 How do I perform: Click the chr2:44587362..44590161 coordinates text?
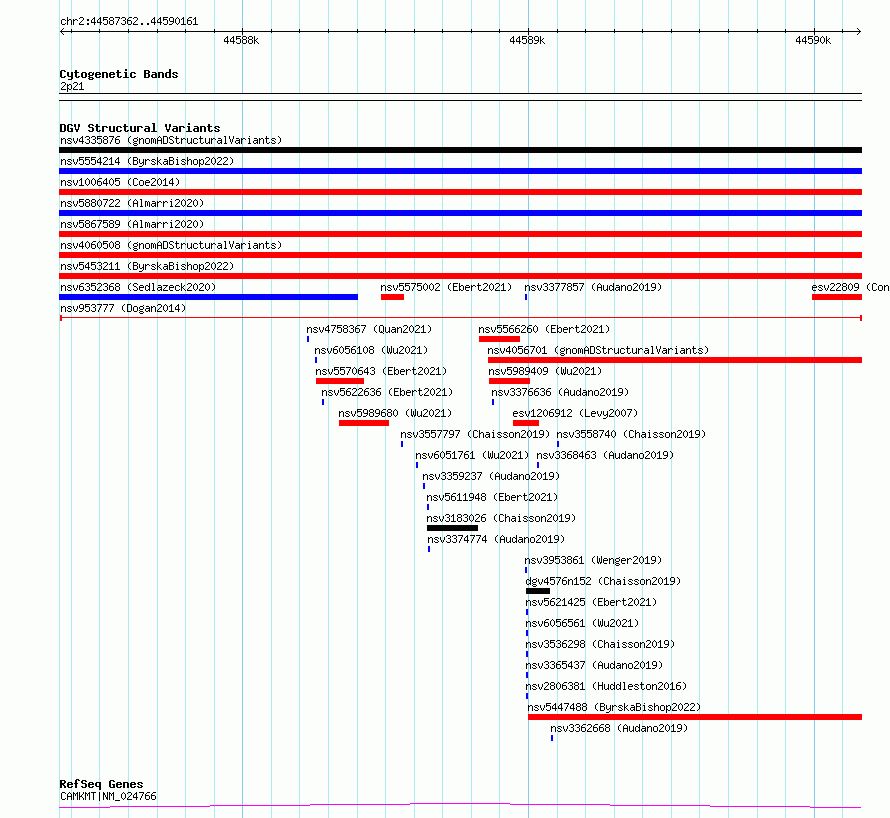click(x=129, y=22)
